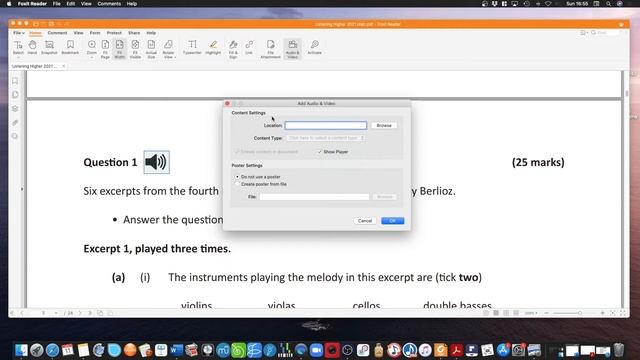The height and width of the screenshot is (360, 640).
Task: Go to next page in status bar
Action: click(80, 313)
